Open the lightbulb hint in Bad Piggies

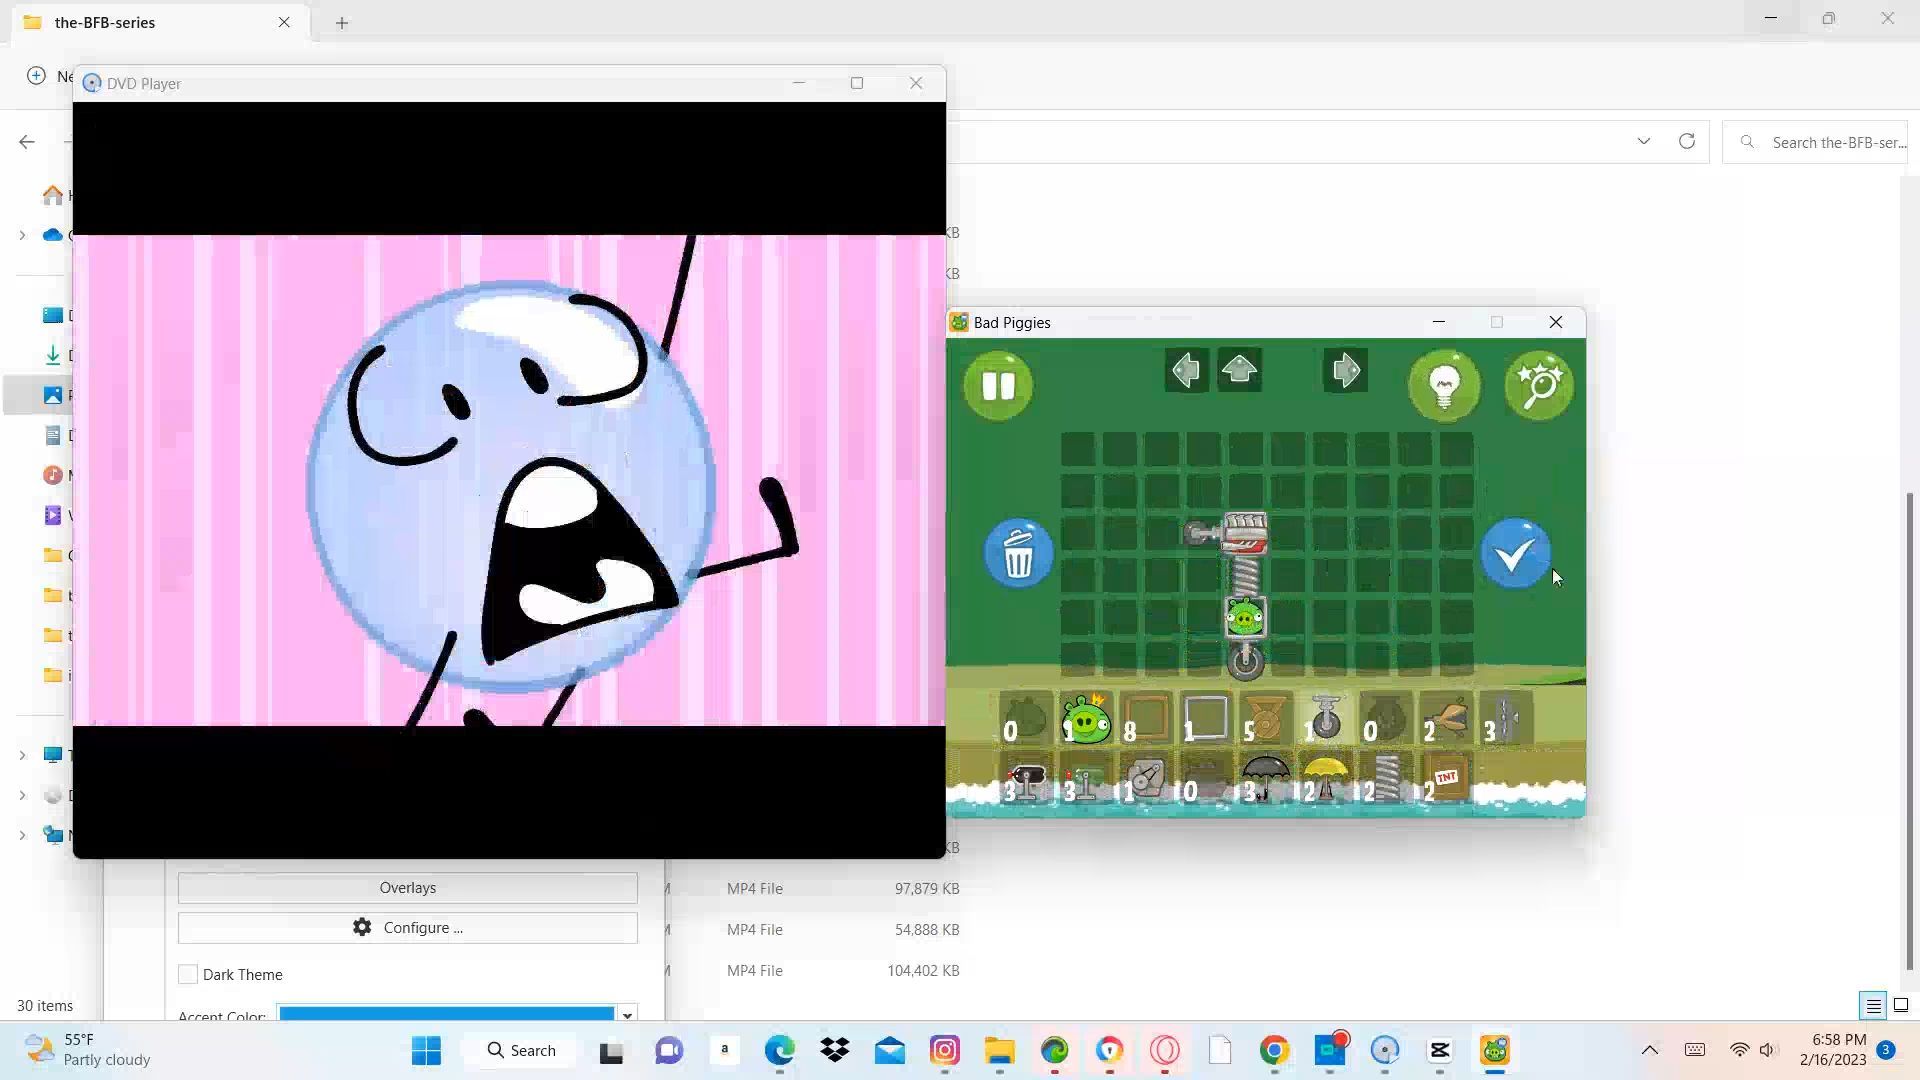click(x=1444, y=385)
